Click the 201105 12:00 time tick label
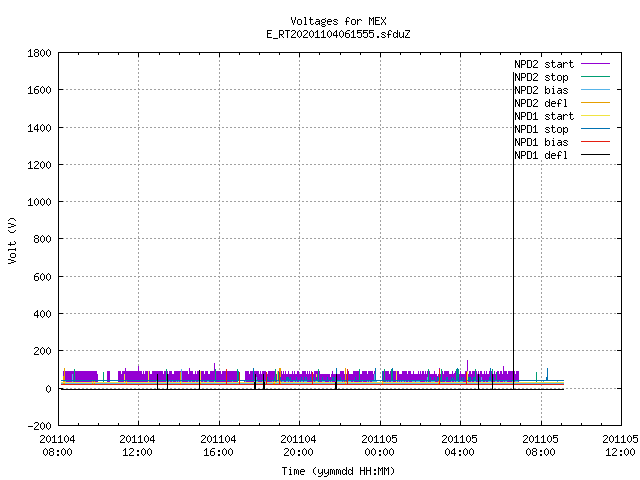Viewport: 640px width, 480px height. 620,446
